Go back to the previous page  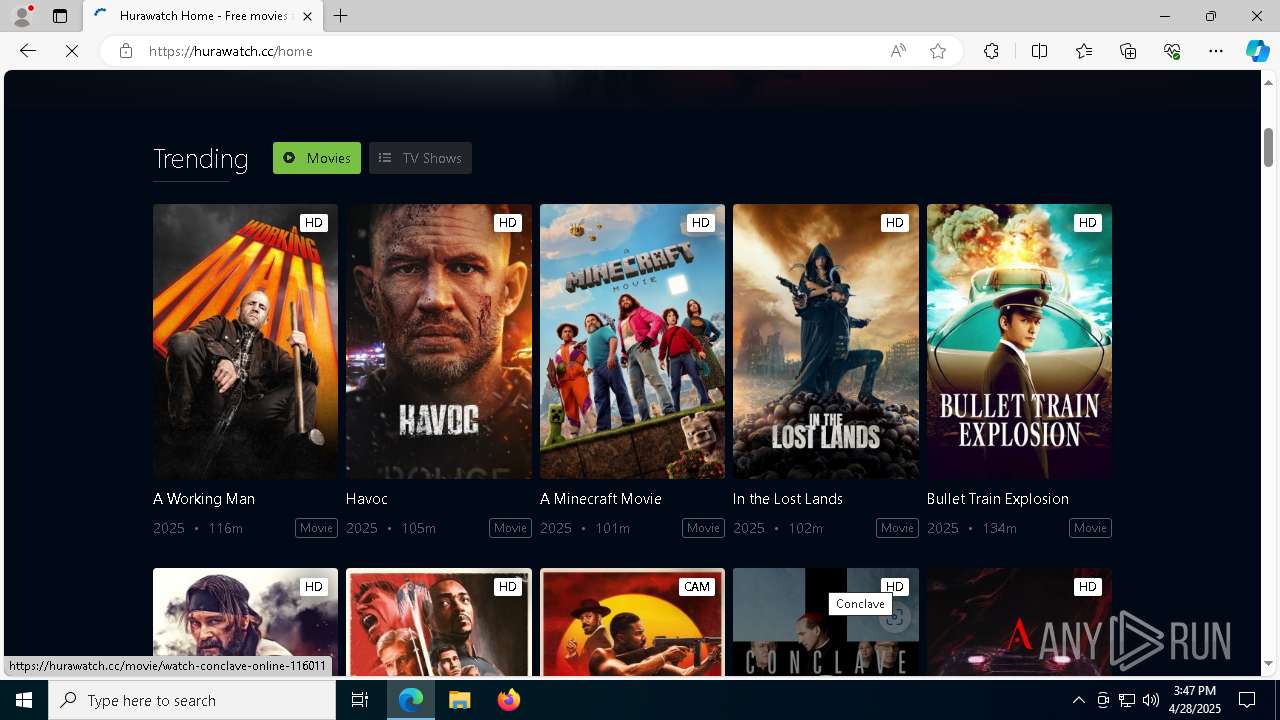(28, 51)
